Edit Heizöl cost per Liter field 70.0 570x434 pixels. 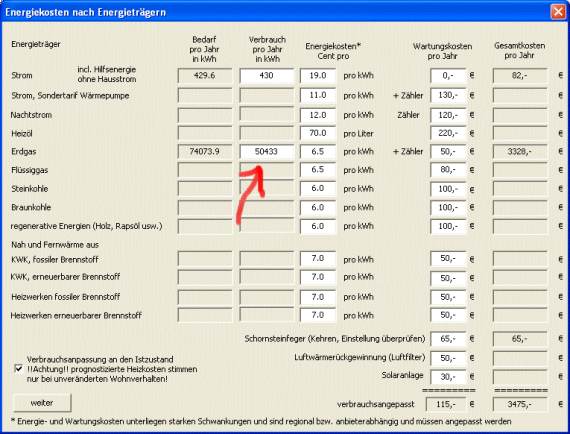(318, 133)
